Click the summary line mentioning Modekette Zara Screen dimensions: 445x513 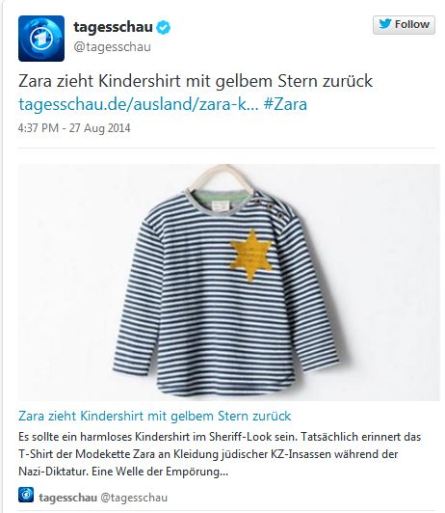(208, 454)
